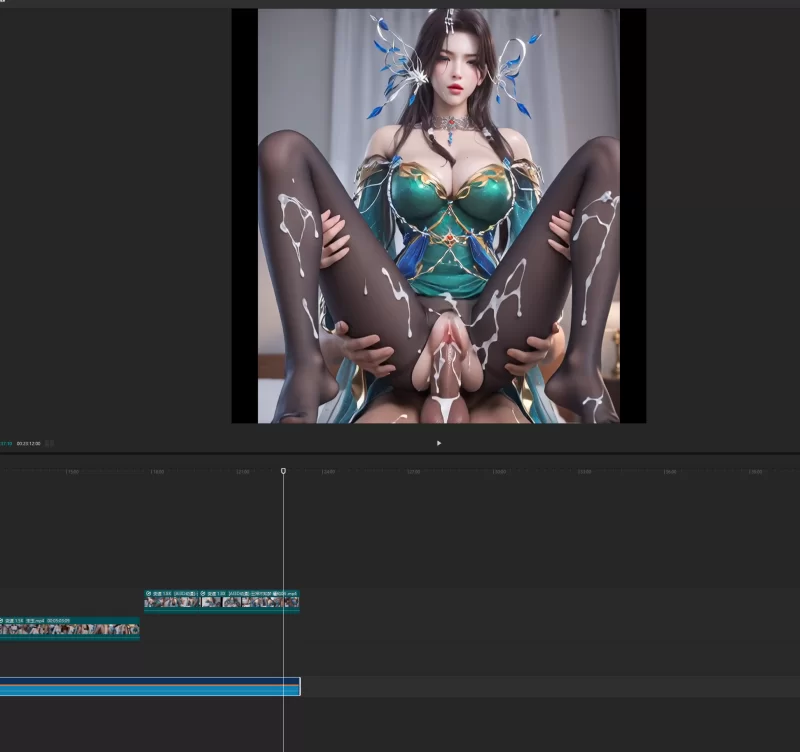Image resolution: width=800 pixels, height=752 pixels.
Task: Click the speed icon on the lower-track clip
Action: 2,620
